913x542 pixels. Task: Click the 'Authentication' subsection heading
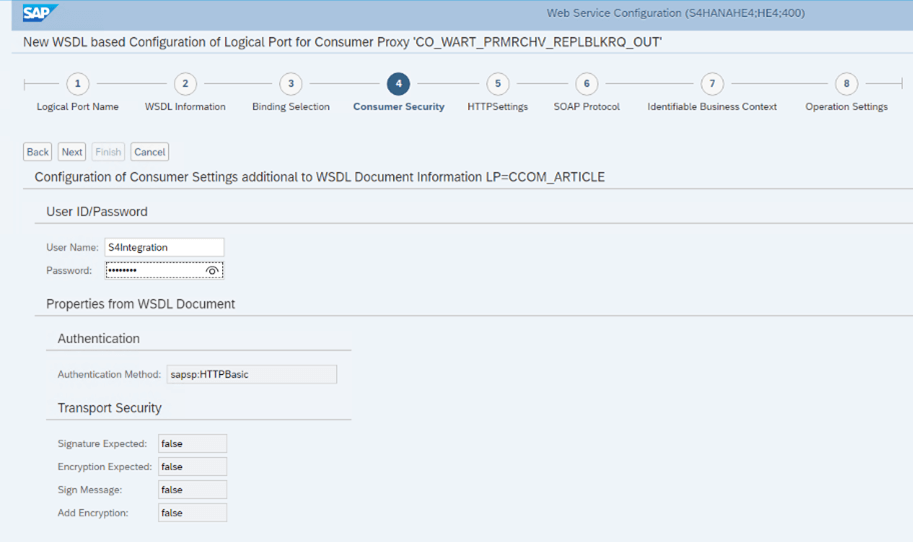pos(98,339)
